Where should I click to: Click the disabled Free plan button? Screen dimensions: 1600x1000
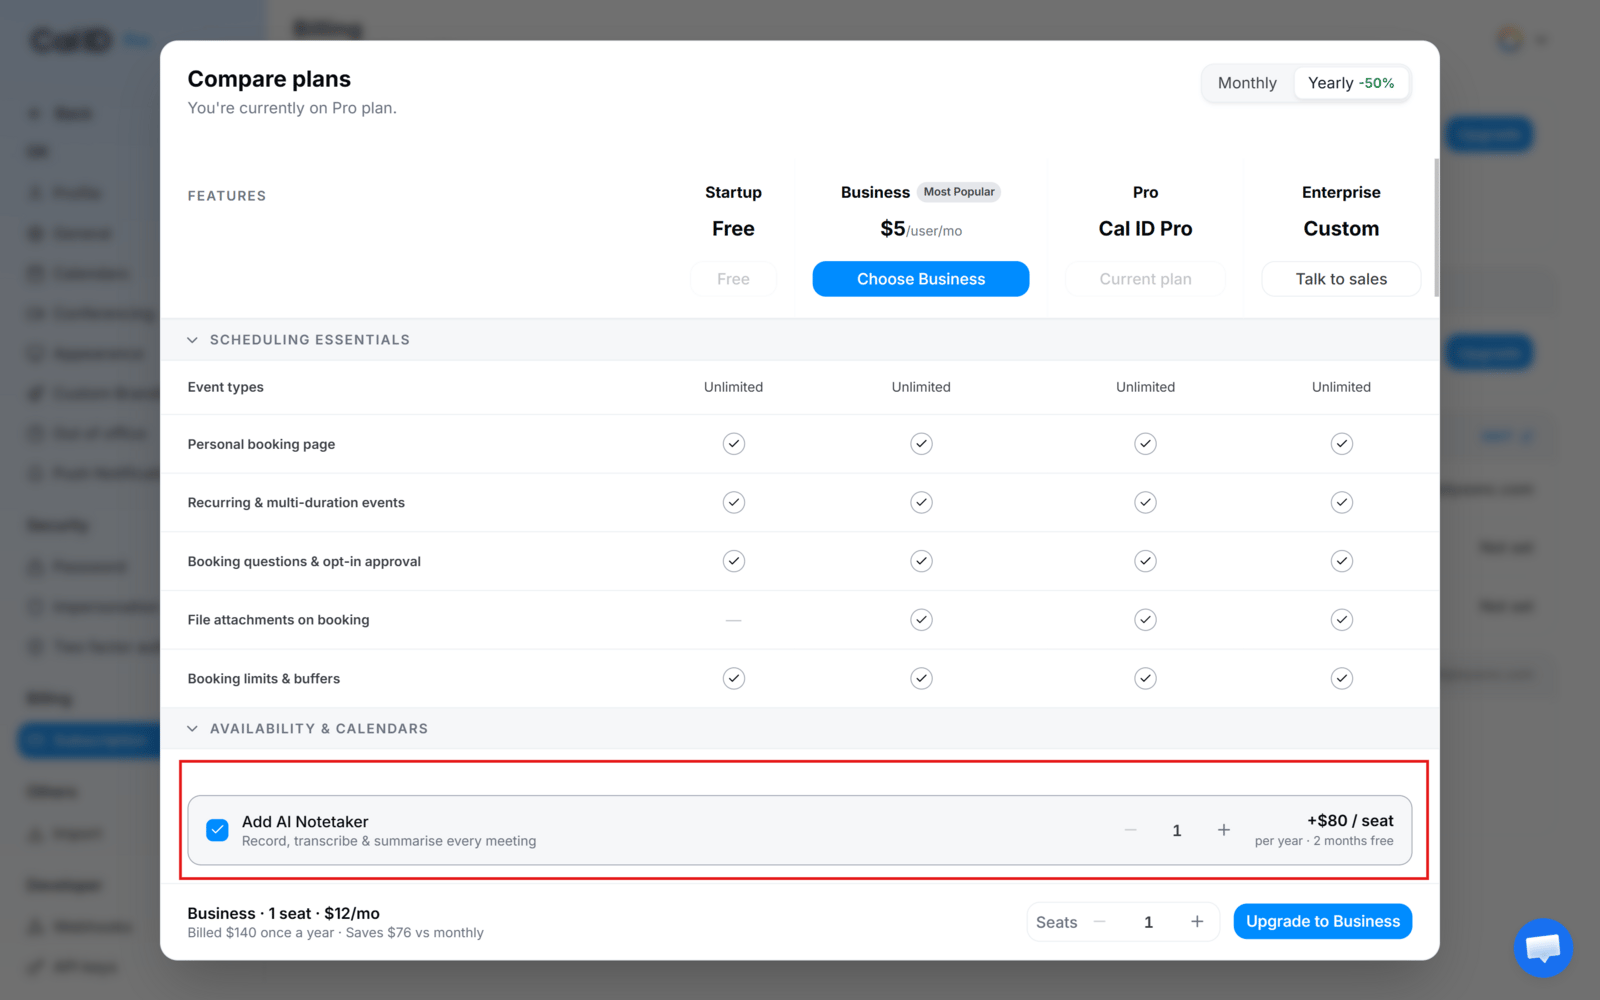coord(733,279)
